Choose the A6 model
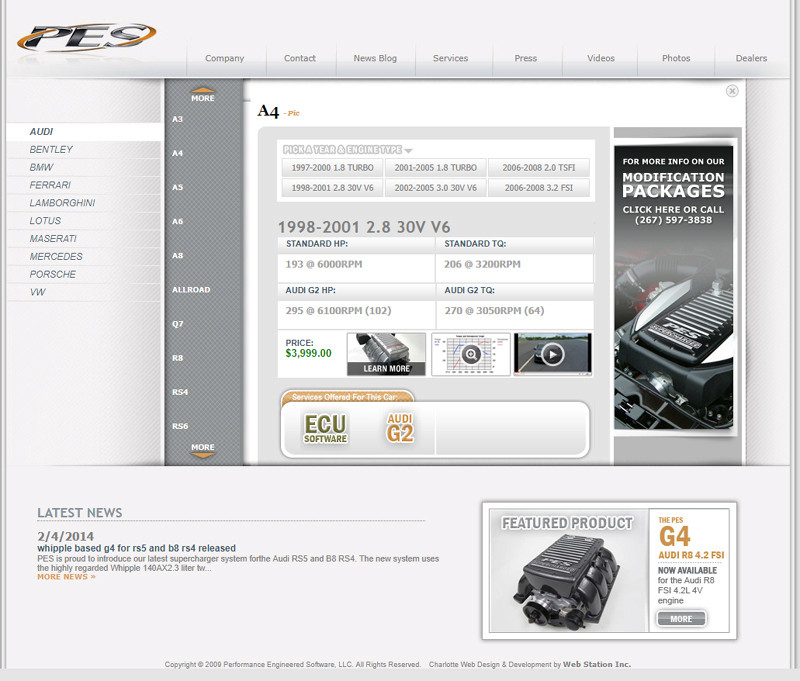The image size is (800, 681). tap(177, 221)
